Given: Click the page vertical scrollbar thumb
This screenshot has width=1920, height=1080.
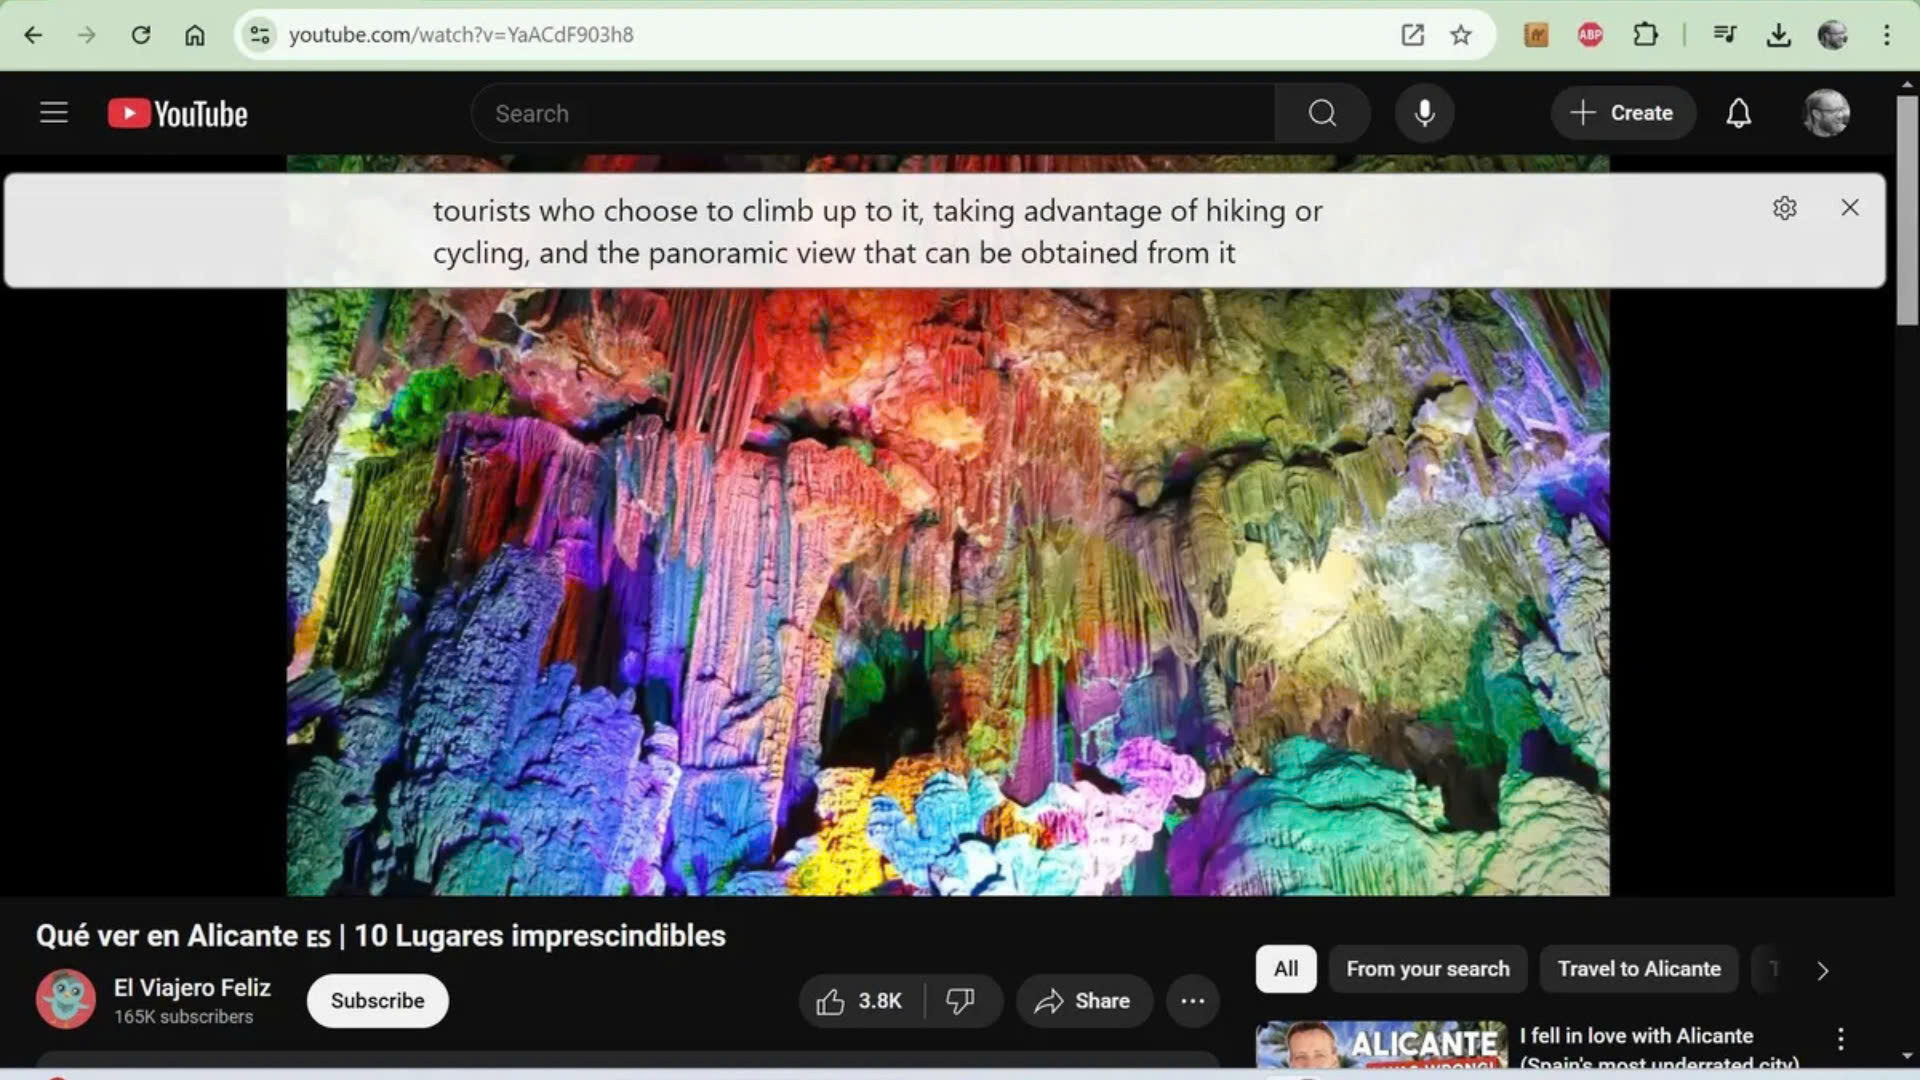Looking at the screenshot, I should click(1907, 210).
